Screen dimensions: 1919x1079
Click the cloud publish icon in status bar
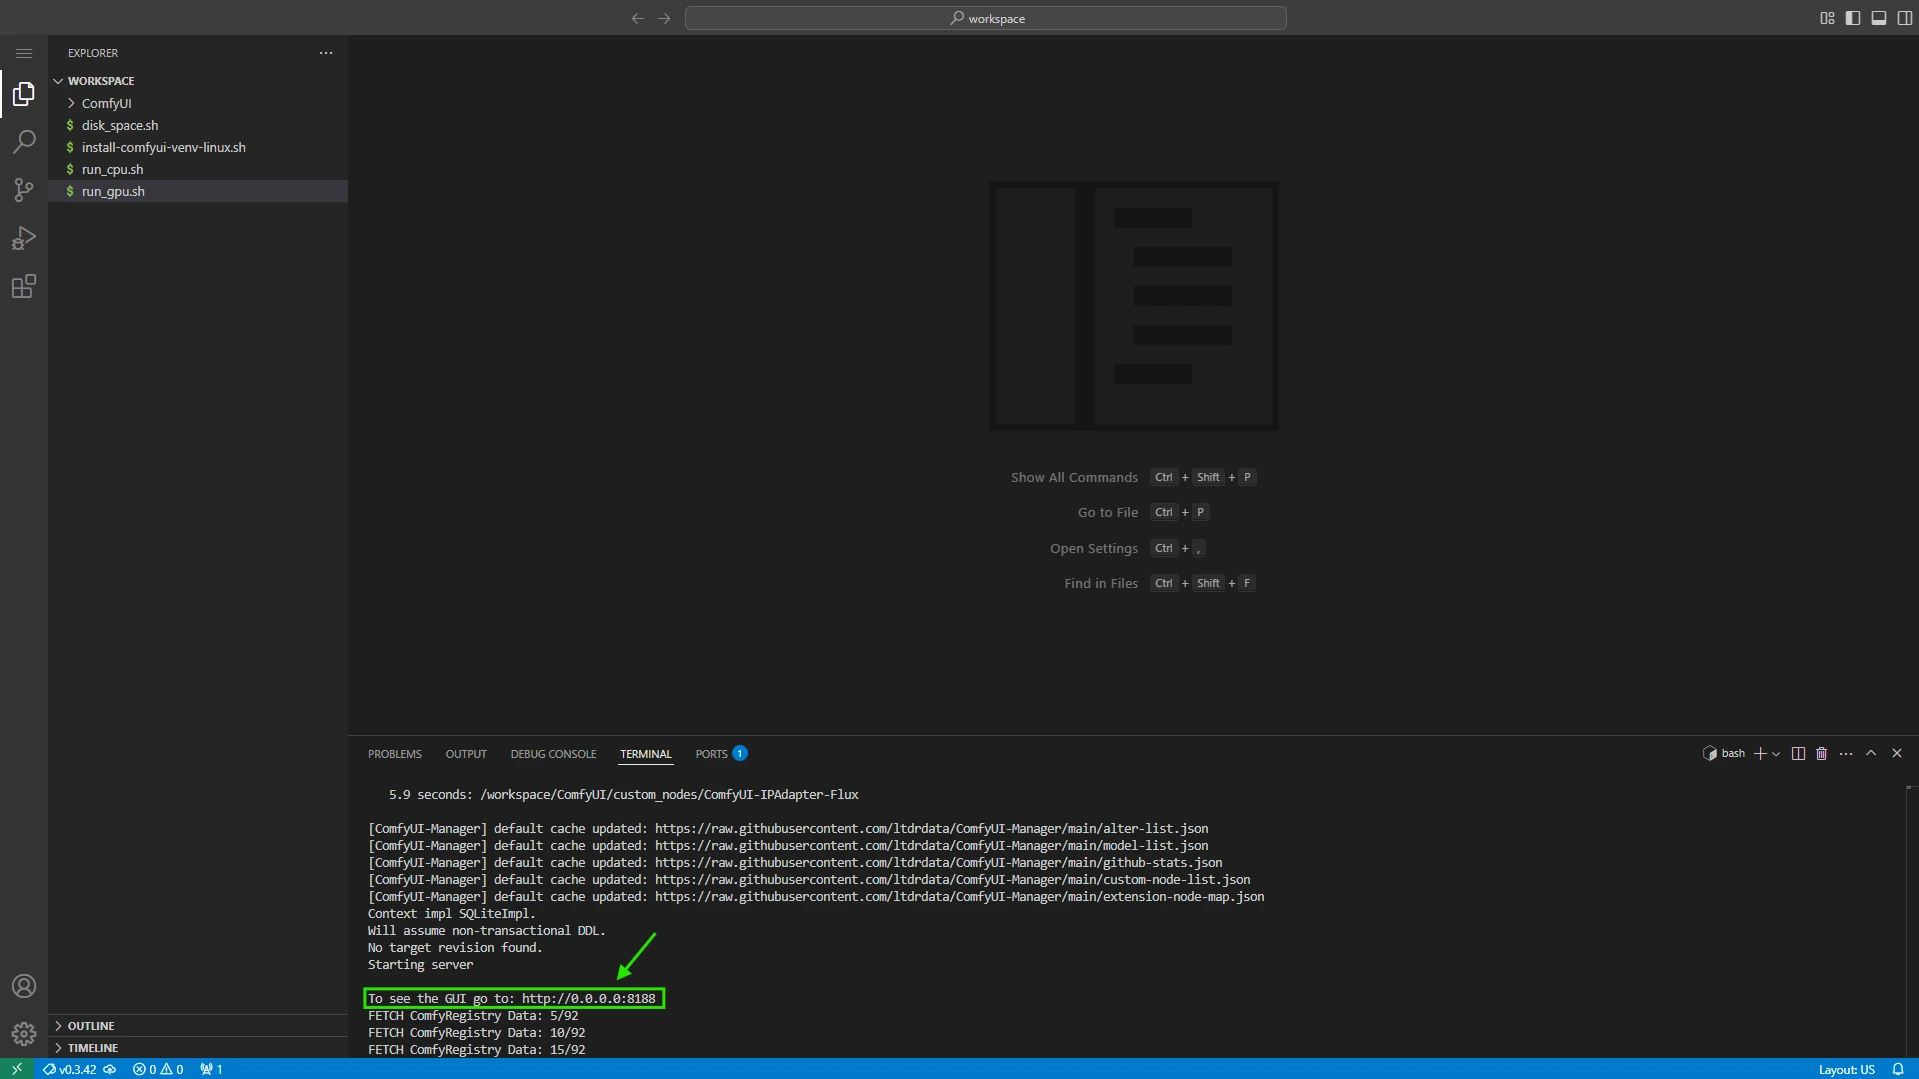tap(110, 1069)
